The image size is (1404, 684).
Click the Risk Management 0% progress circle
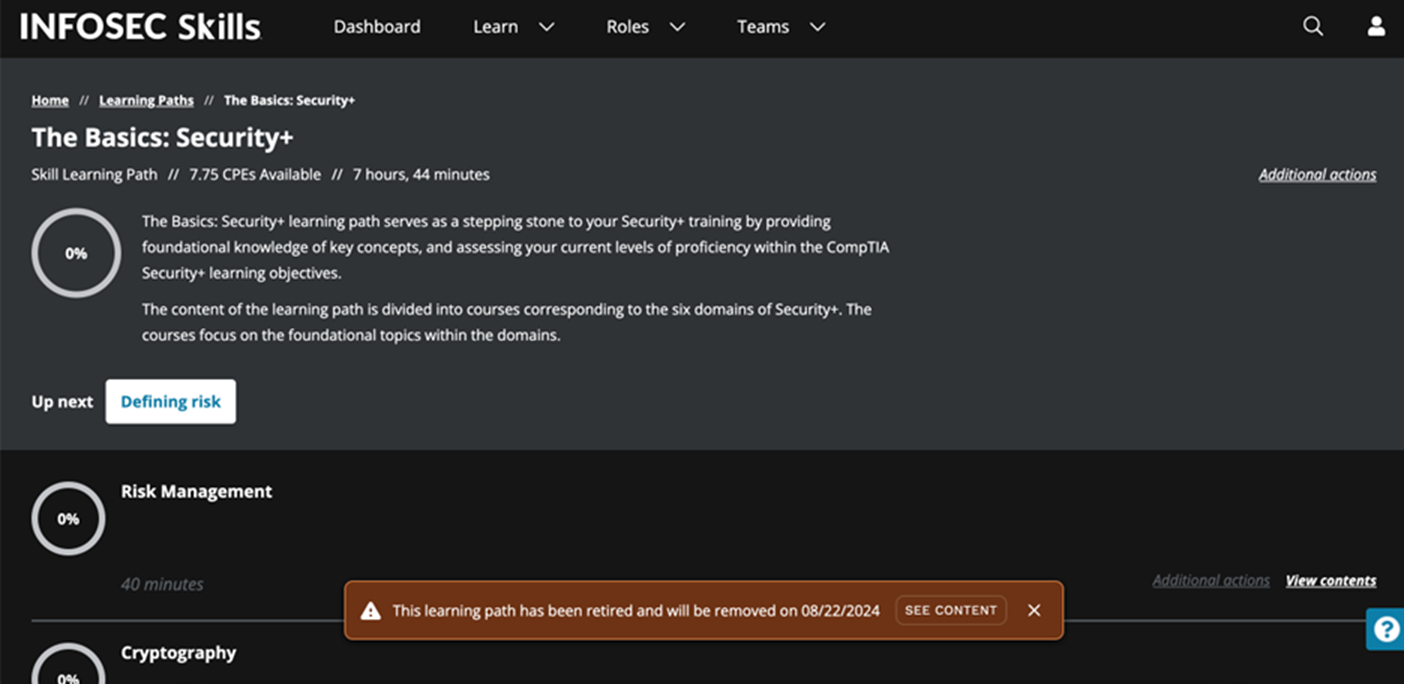(x=68, y=518)
